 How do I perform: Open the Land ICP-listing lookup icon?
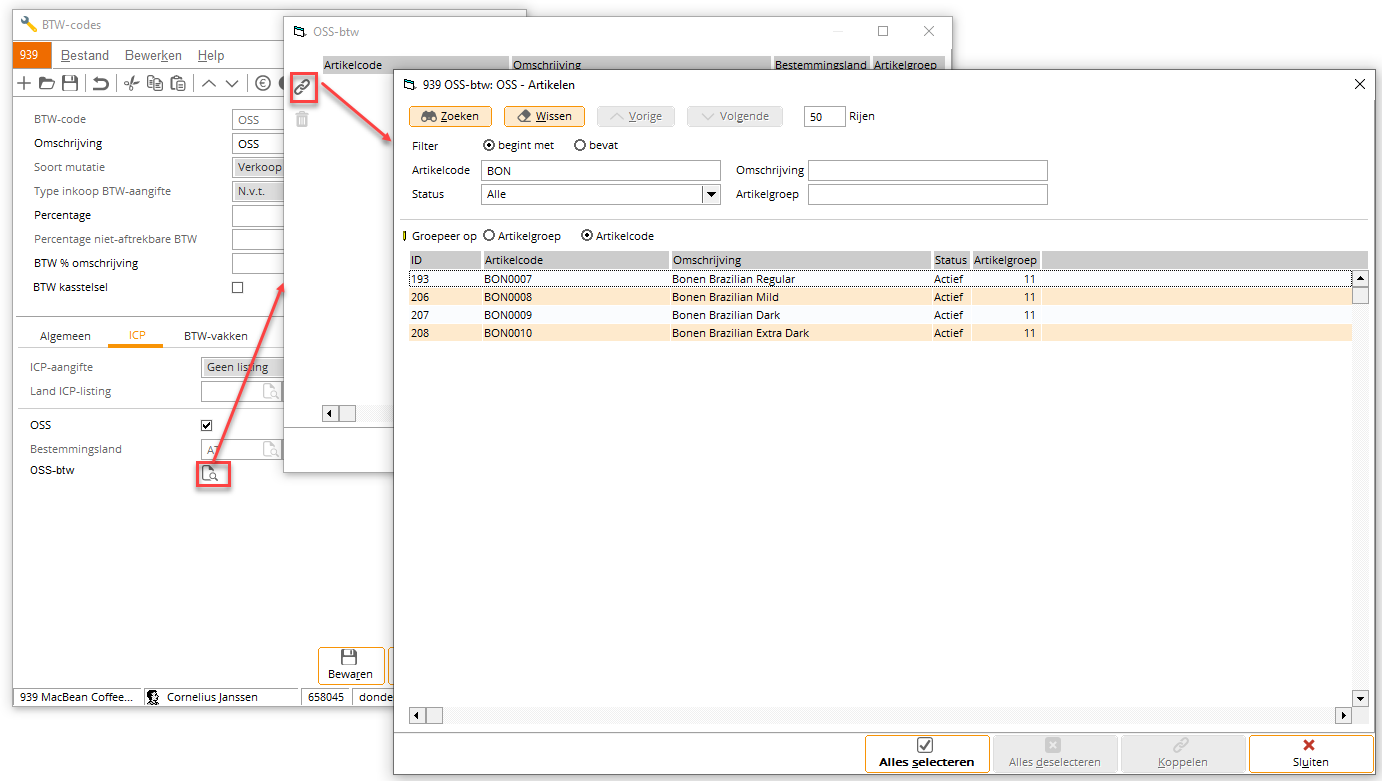pos(270,392)
